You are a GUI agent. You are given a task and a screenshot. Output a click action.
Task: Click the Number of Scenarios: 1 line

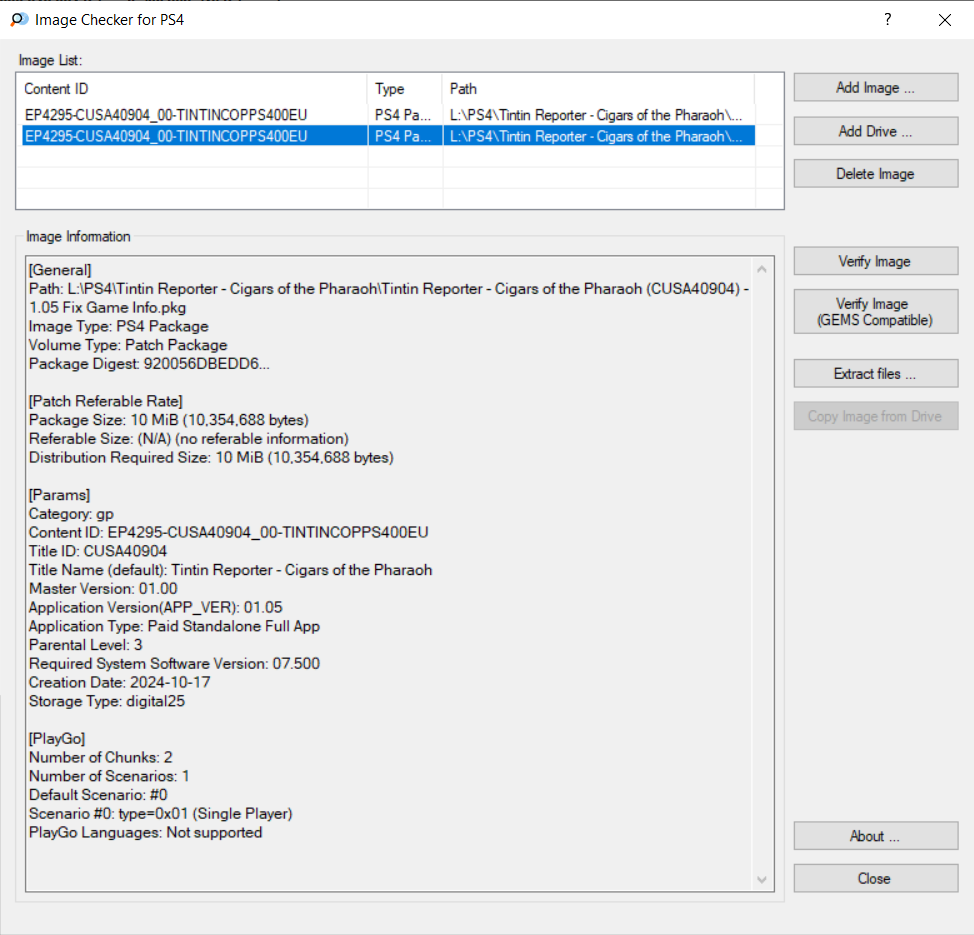pyautogui.click(x=109, y=776)
